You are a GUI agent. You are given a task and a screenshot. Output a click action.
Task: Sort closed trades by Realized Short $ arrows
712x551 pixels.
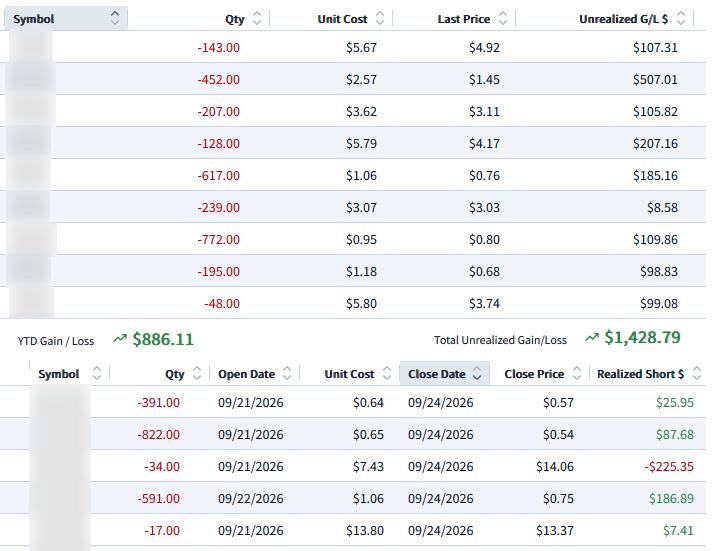(x=697, y=373)
